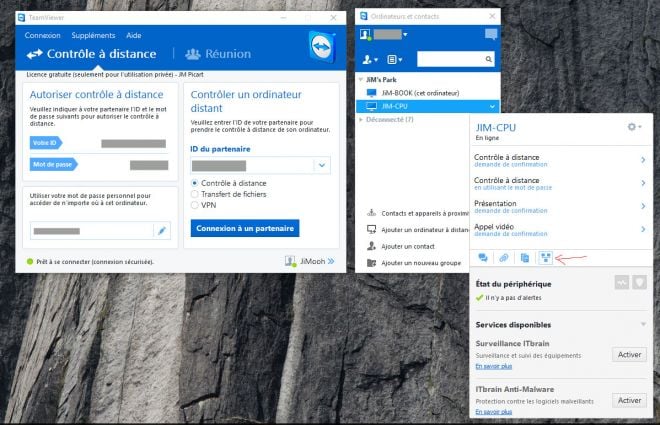The height and width of the screenshot is (425, 660).
Task: Open En savoir plus under Surveillance ITbrain
Action: [494, 367]
